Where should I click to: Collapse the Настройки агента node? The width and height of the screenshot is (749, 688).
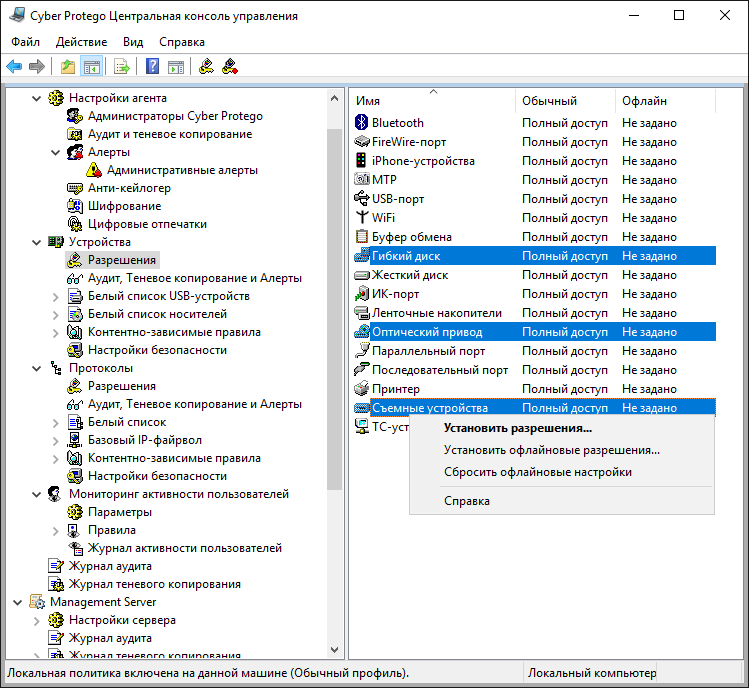coord(36,98)
